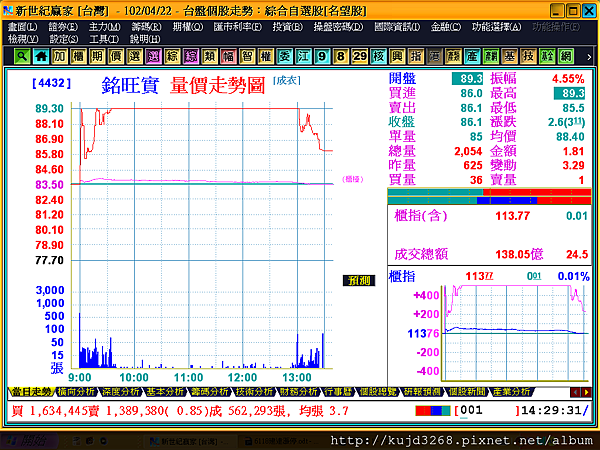
Task: Open the 說明(H) help menu
Action: (x=145, y=39)
